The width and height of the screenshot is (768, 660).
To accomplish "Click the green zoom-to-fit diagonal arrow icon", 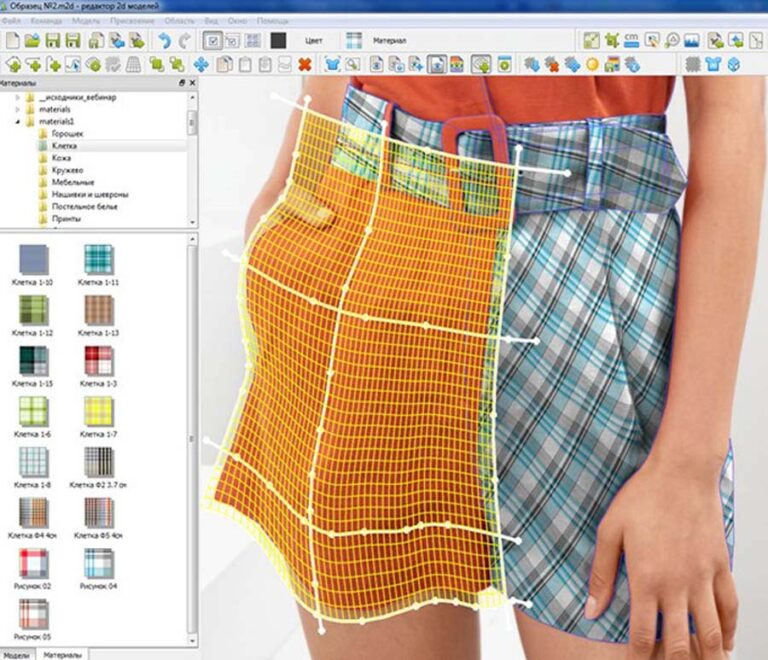I will coord(591,41).
